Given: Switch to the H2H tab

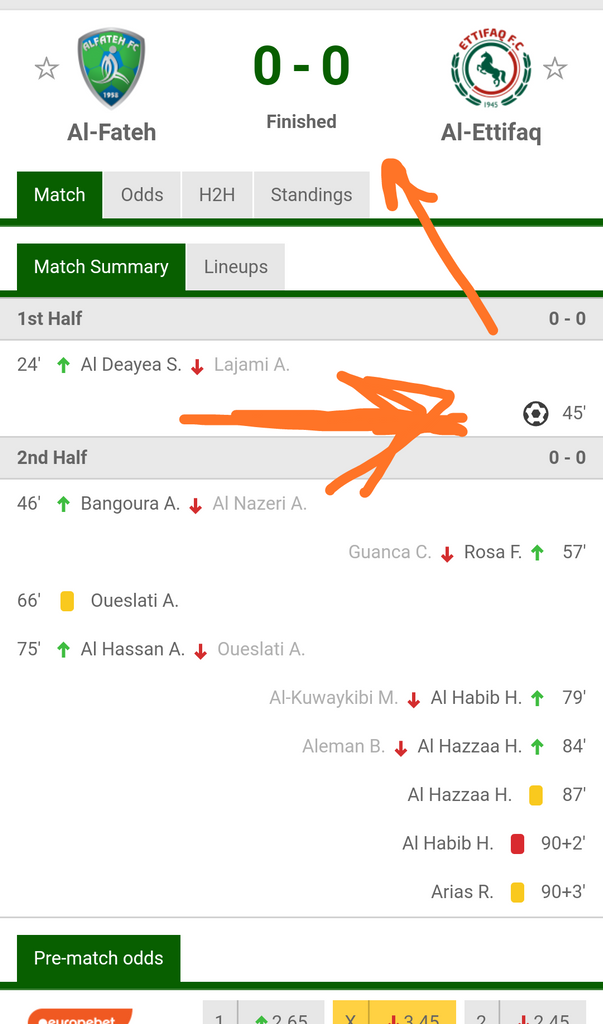Looking at the screenshot, I should point(217,195).
